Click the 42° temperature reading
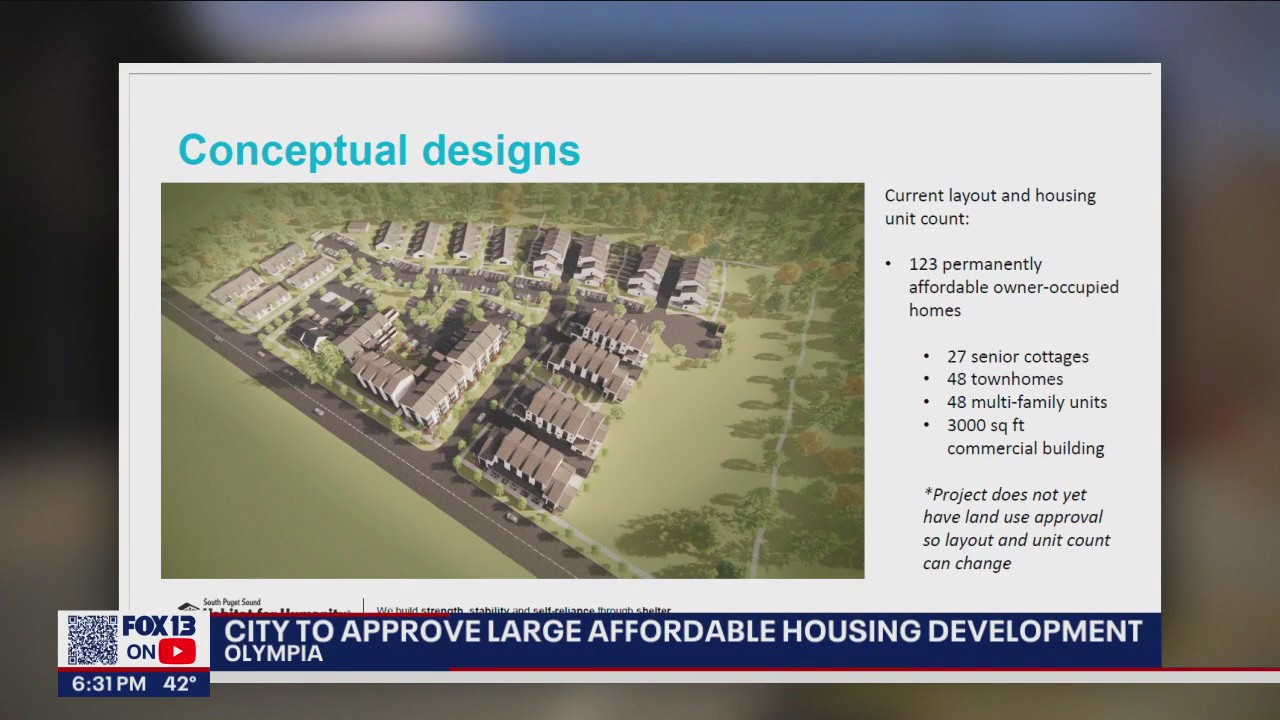This screenshot has width=1280, height=720. point(179,684)
